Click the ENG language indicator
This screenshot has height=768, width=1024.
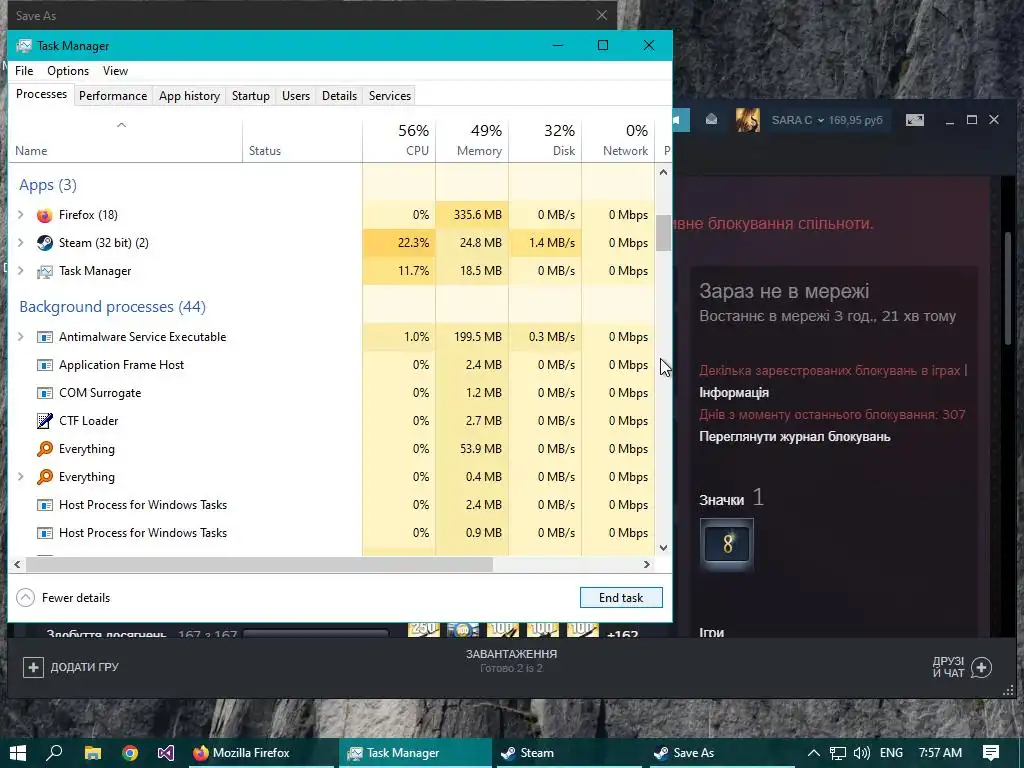coord(891,753)
